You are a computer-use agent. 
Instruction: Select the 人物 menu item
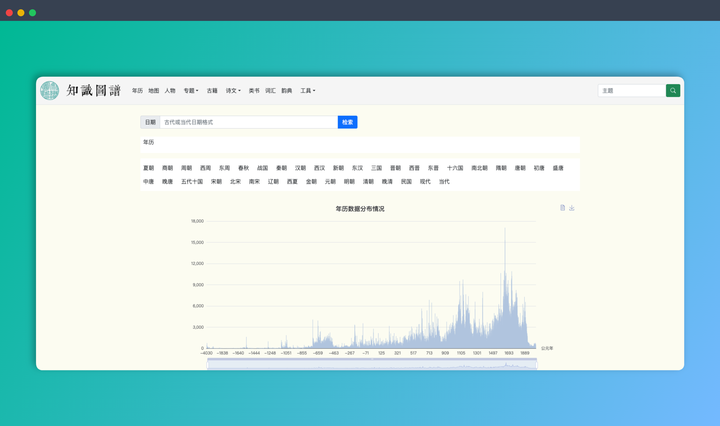[x=170, y=91]
